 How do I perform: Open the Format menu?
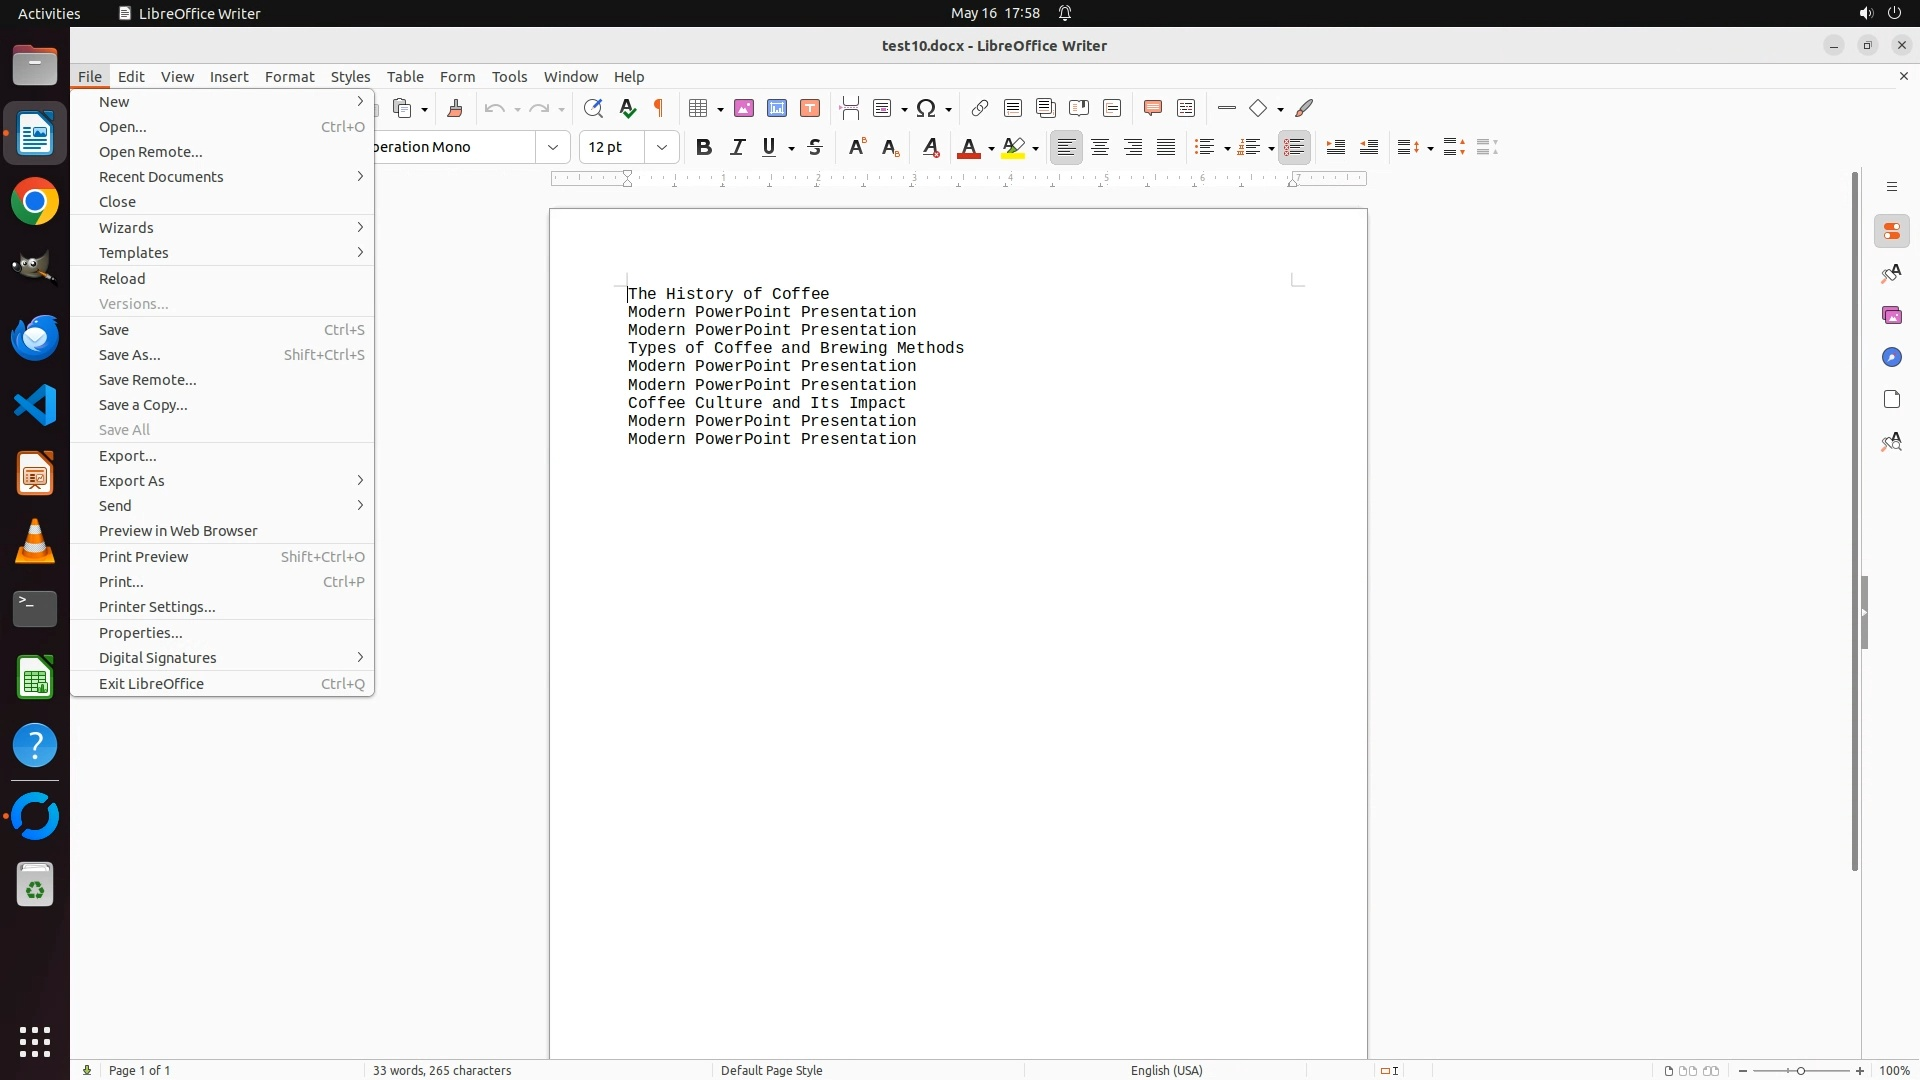(289, 77)
